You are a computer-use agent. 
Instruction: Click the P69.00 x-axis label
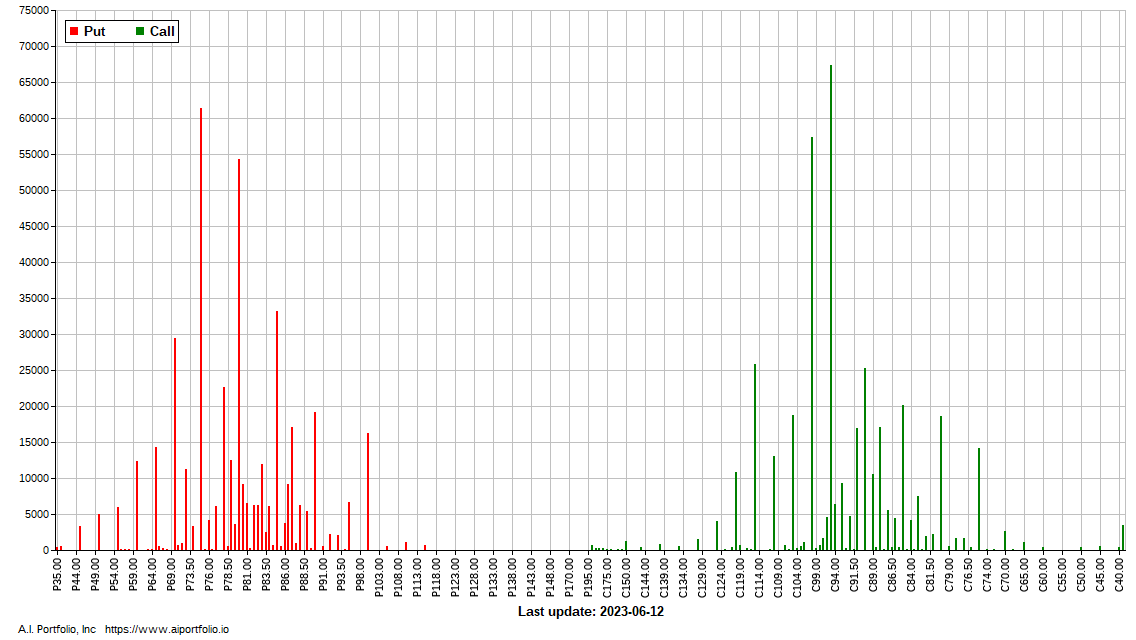coord(171,575)
